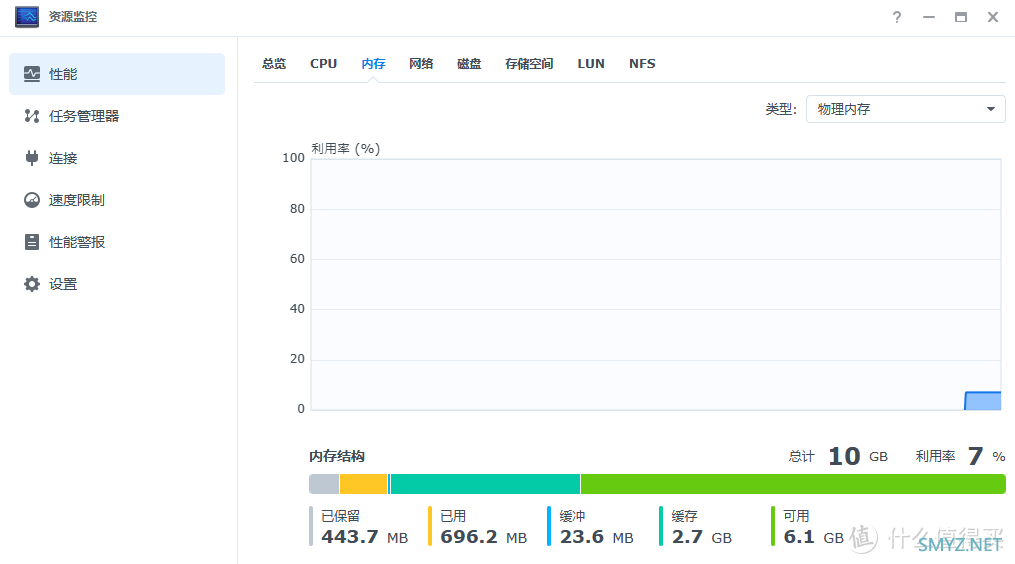Open help via the question mark icon
Viewport: 1015px width, 564px height.
tap(897, 17)
